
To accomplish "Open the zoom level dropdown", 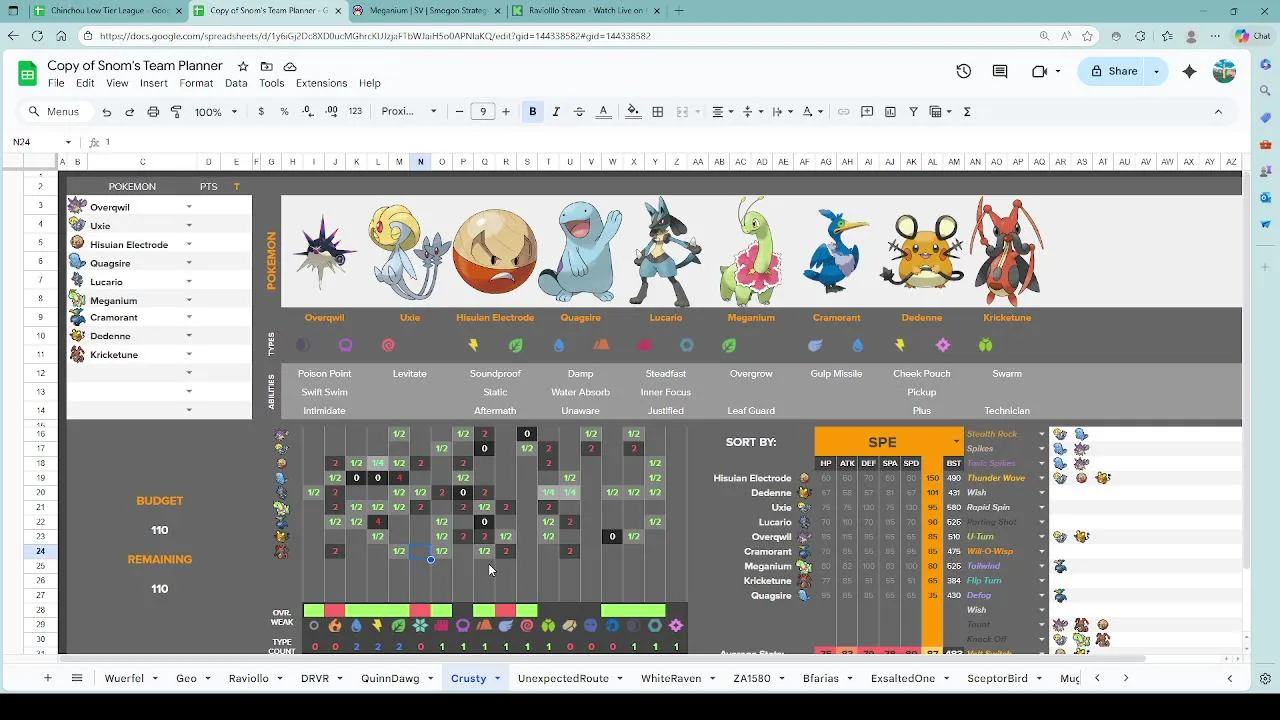I will [x=215, y=112].
